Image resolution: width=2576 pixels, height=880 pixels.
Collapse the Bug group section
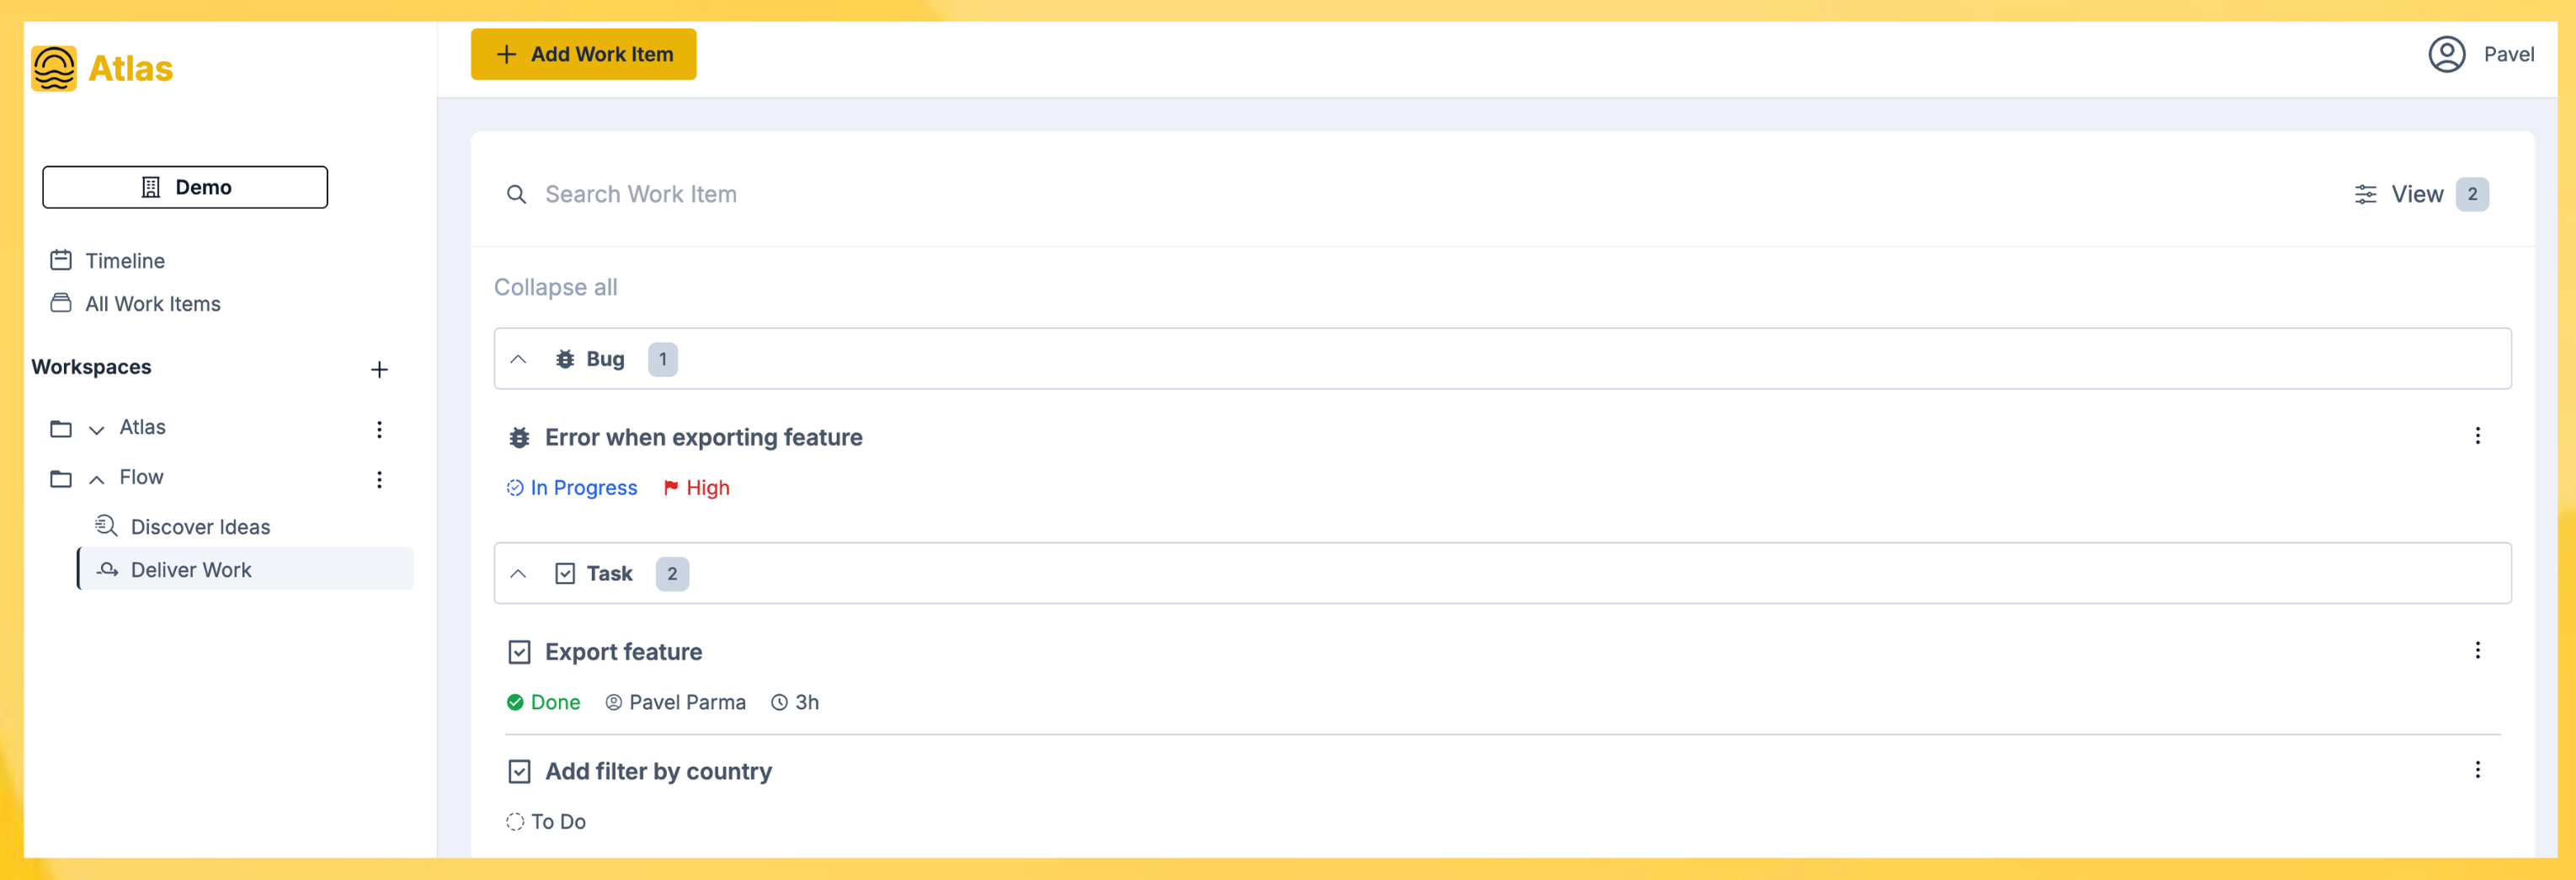(x=518, y=359)
